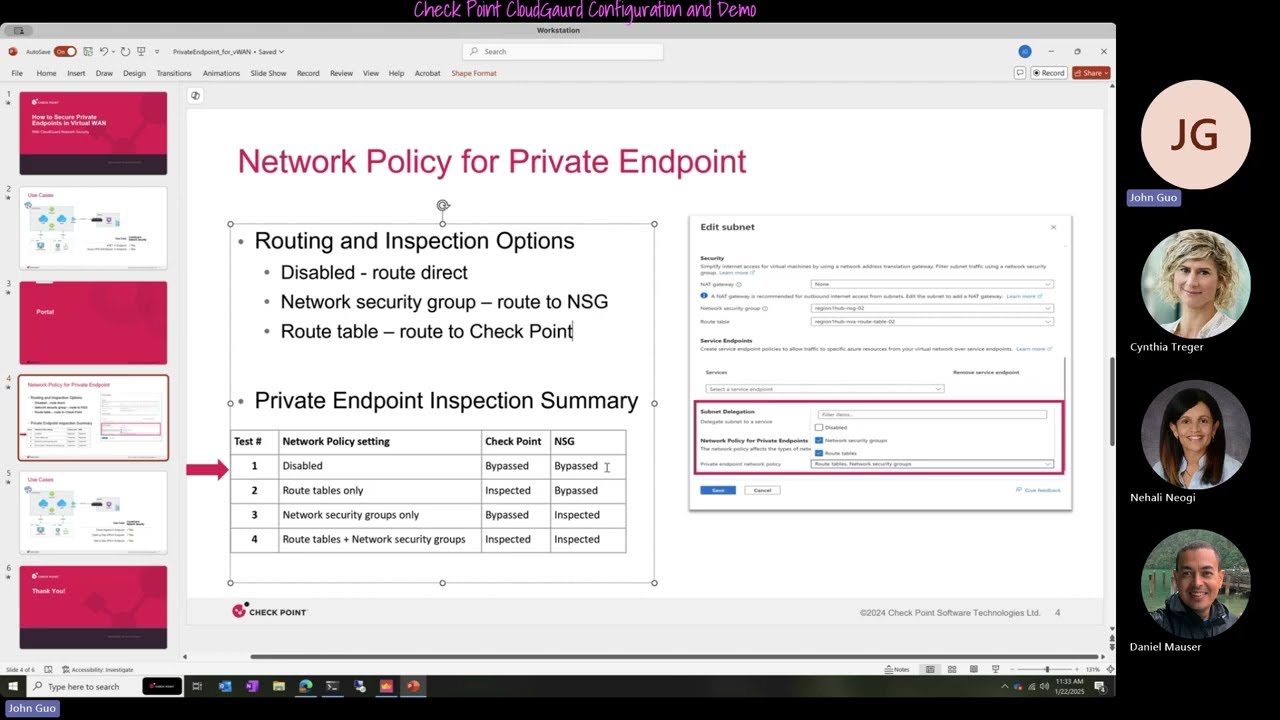Click the Accessibility: Investigate status item

click(97, 669)
